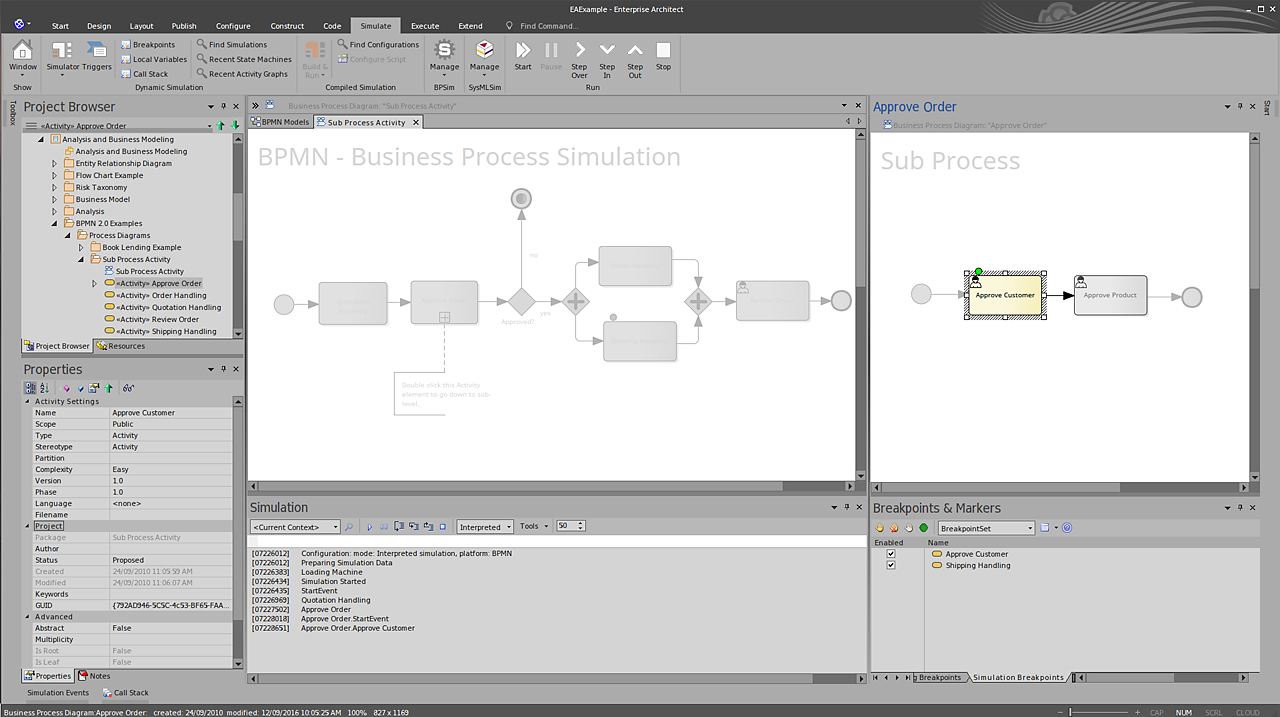Expand the Risk Taxonomy folder
The image size is (1280, 717).
[x=56, y=187]
